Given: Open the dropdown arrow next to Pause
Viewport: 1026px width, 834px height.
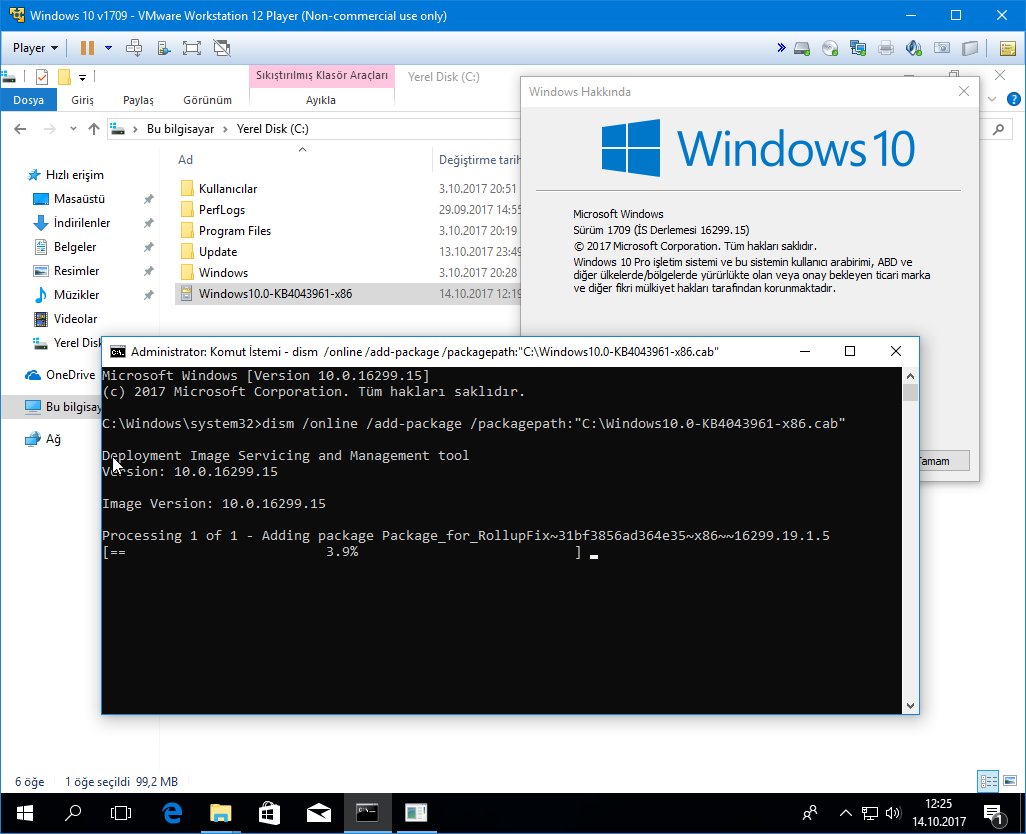Looking at the screenshot, I should tap(109, 48).
